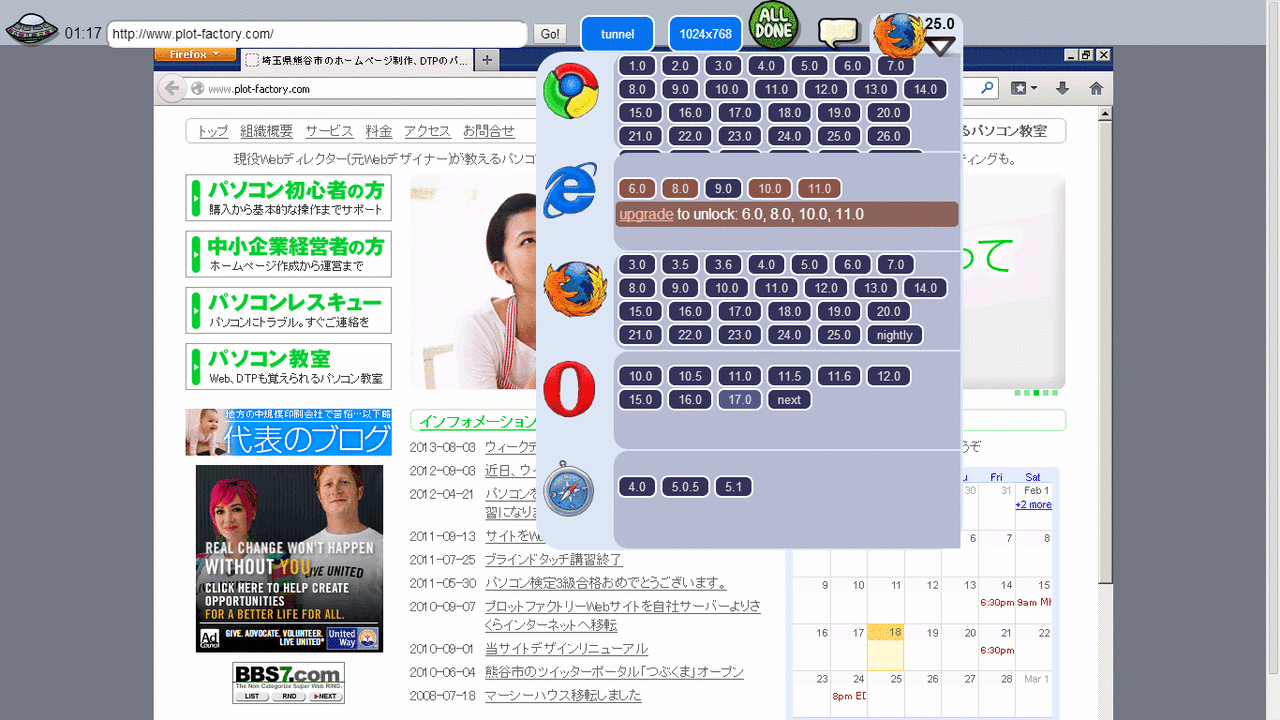Focus the URL field with plot-factory address
Screen dimensions: 1280x720
coord(317,34)
